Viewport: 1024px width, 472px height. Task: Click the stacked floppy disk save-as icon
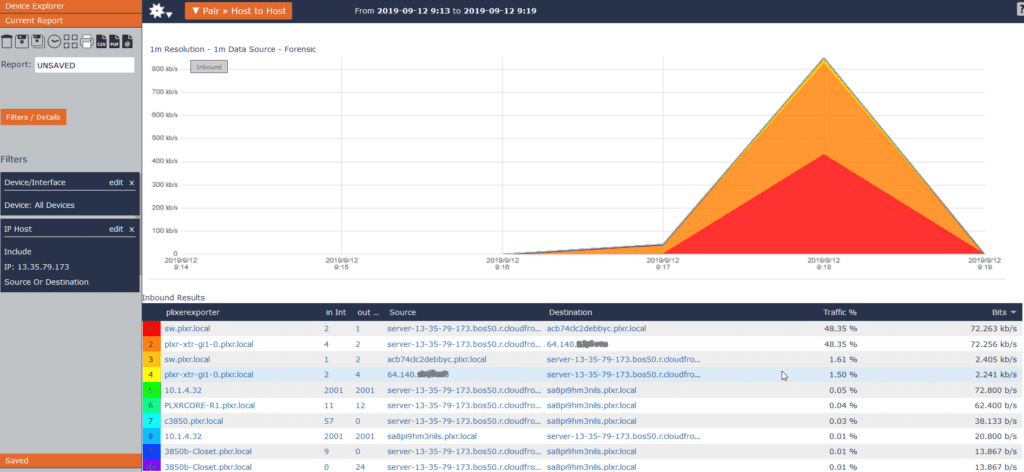(x=39, y=42)
